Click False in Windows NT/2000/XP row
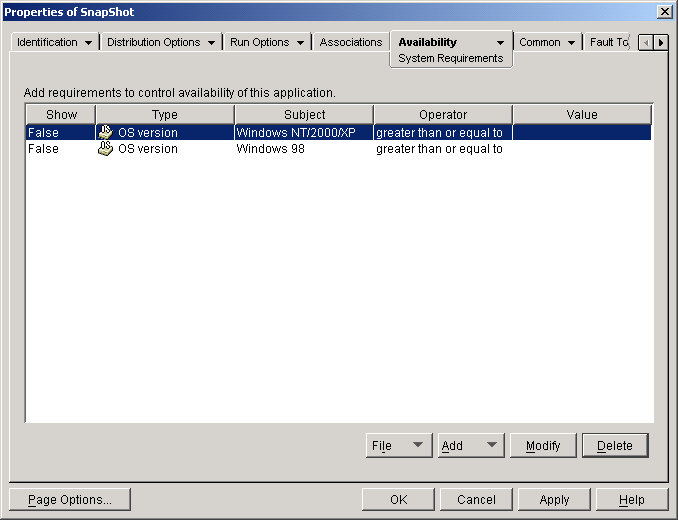This screenshot has height=520, width=678. pos(43,132)
